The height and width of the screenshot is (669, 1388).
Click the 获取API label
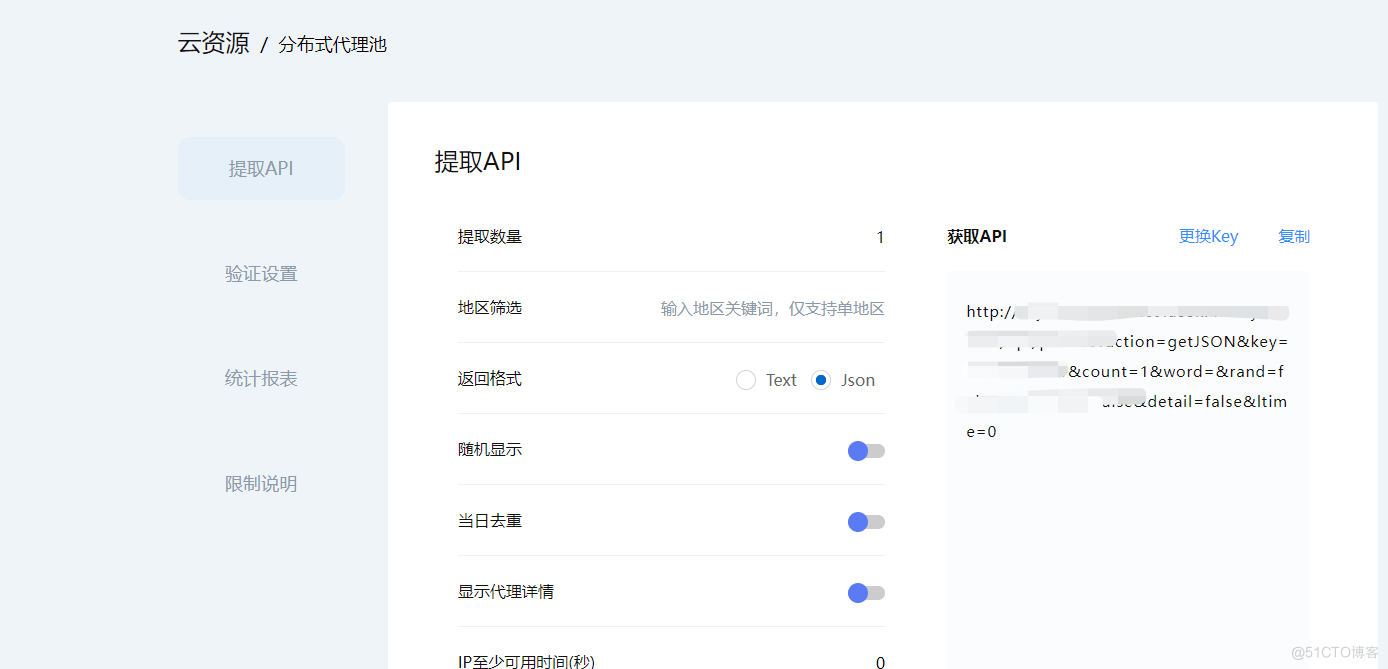pyautogui.click(x=977, y=237)
